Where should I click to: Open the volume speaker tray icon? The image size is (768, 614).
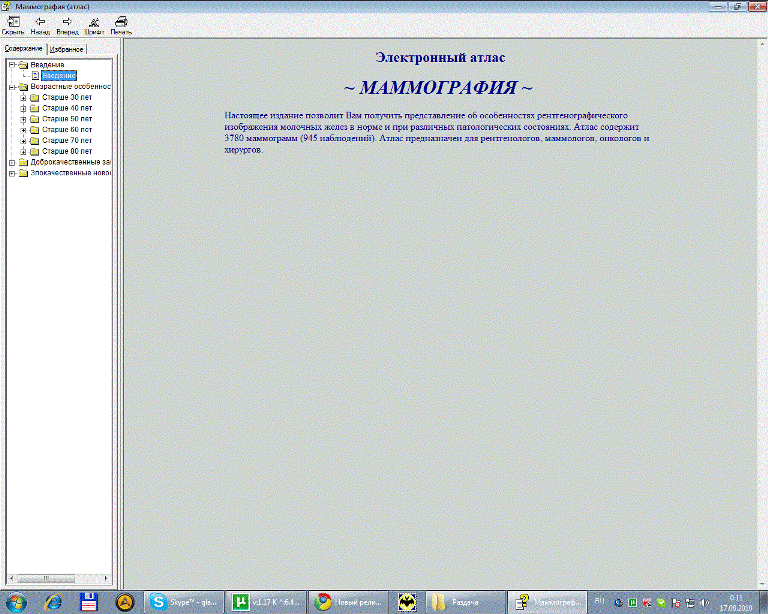pyautogui.click(x=704, y=603)
